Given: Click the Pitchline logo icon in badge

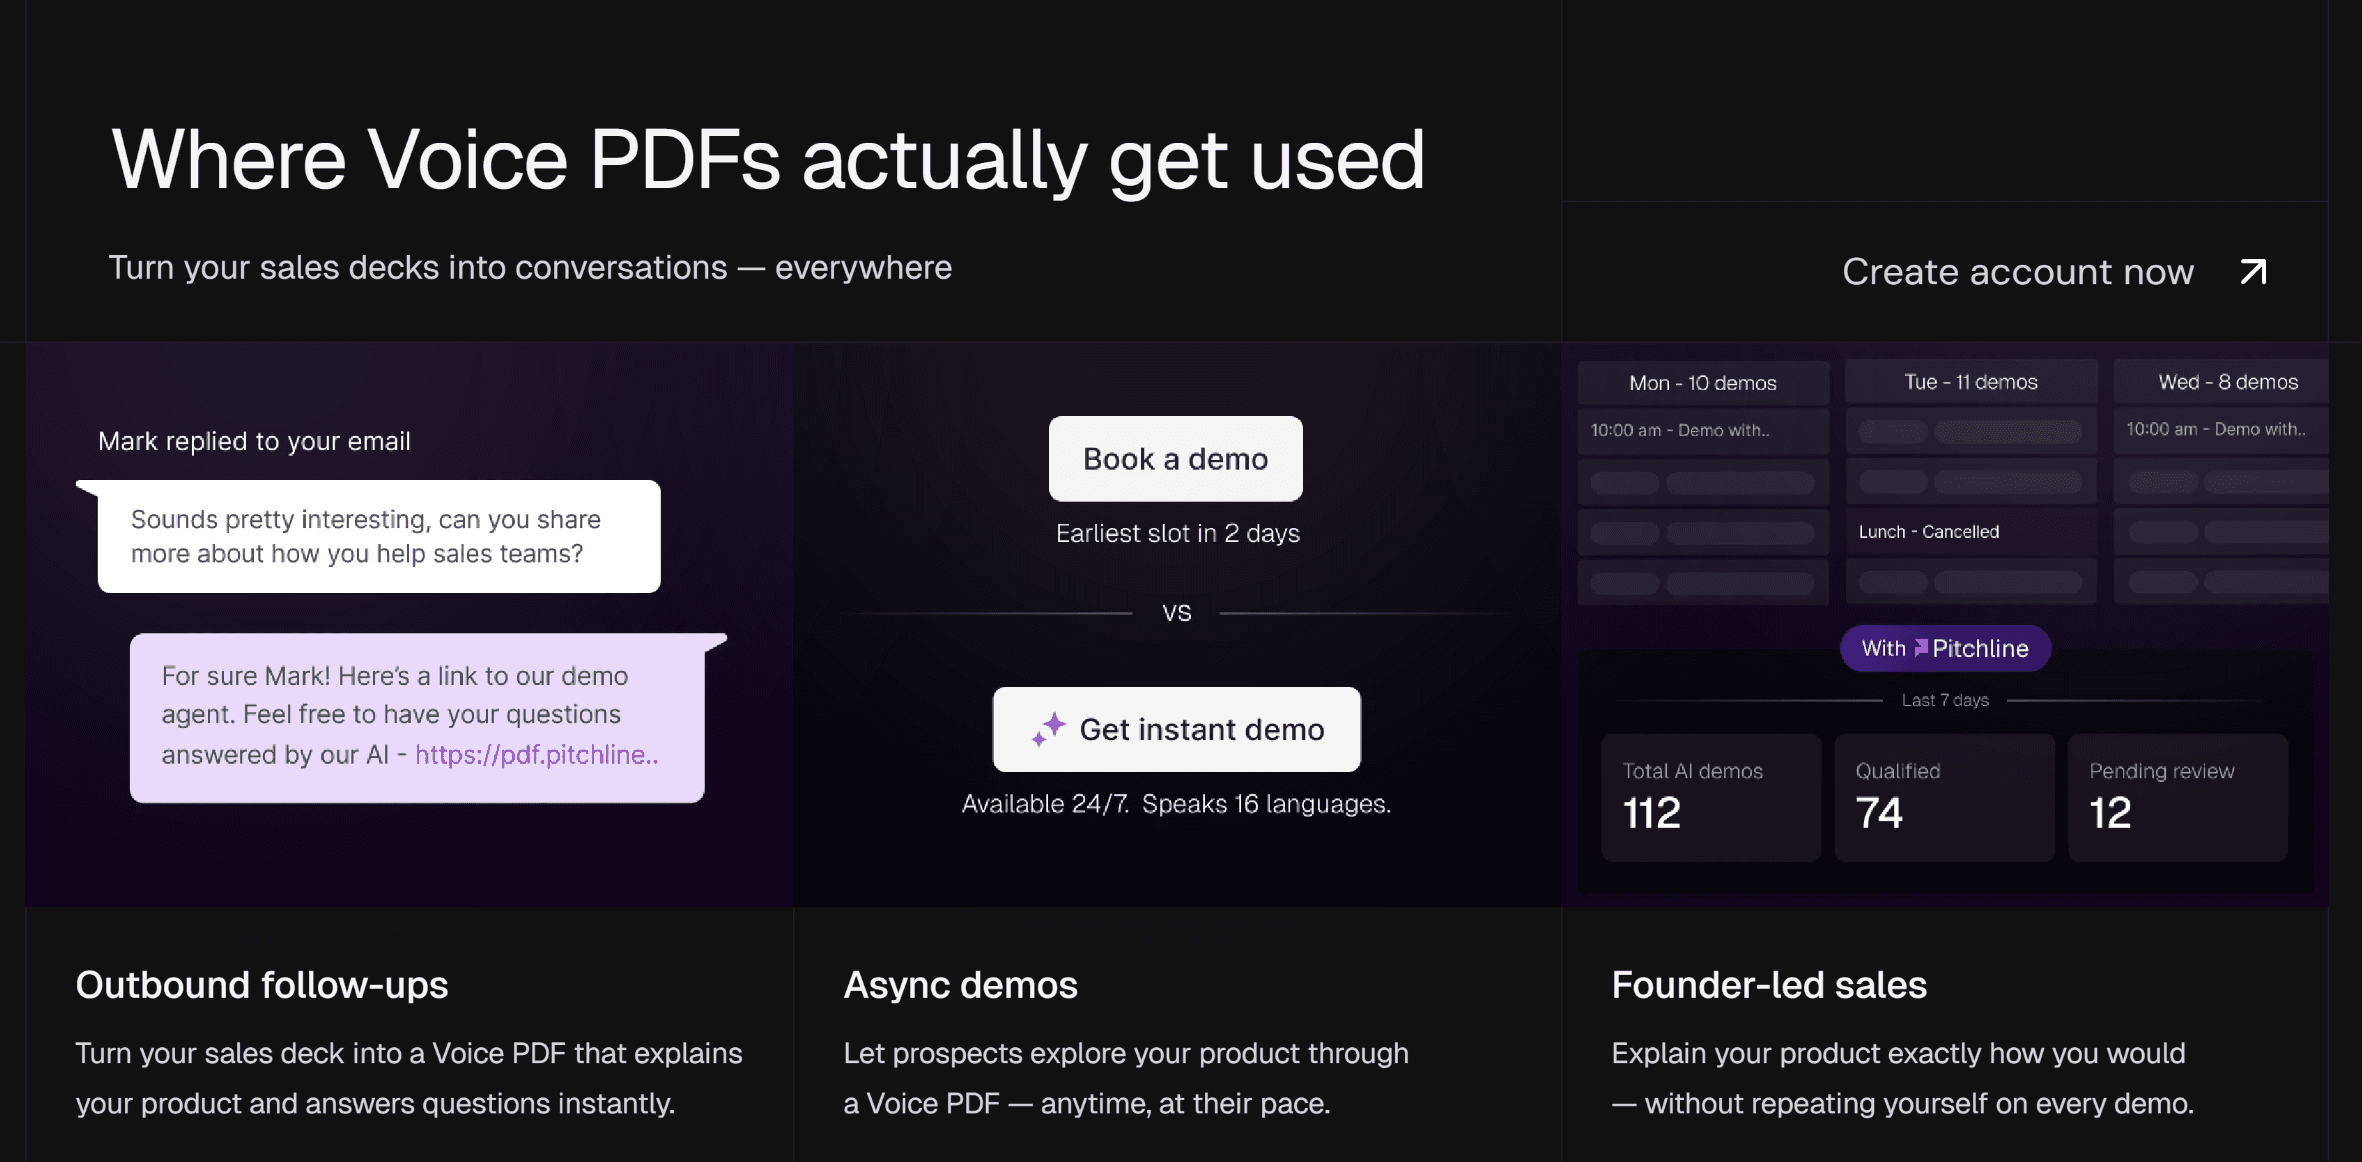Looking at the screenshot, I should coord(1920,648).
